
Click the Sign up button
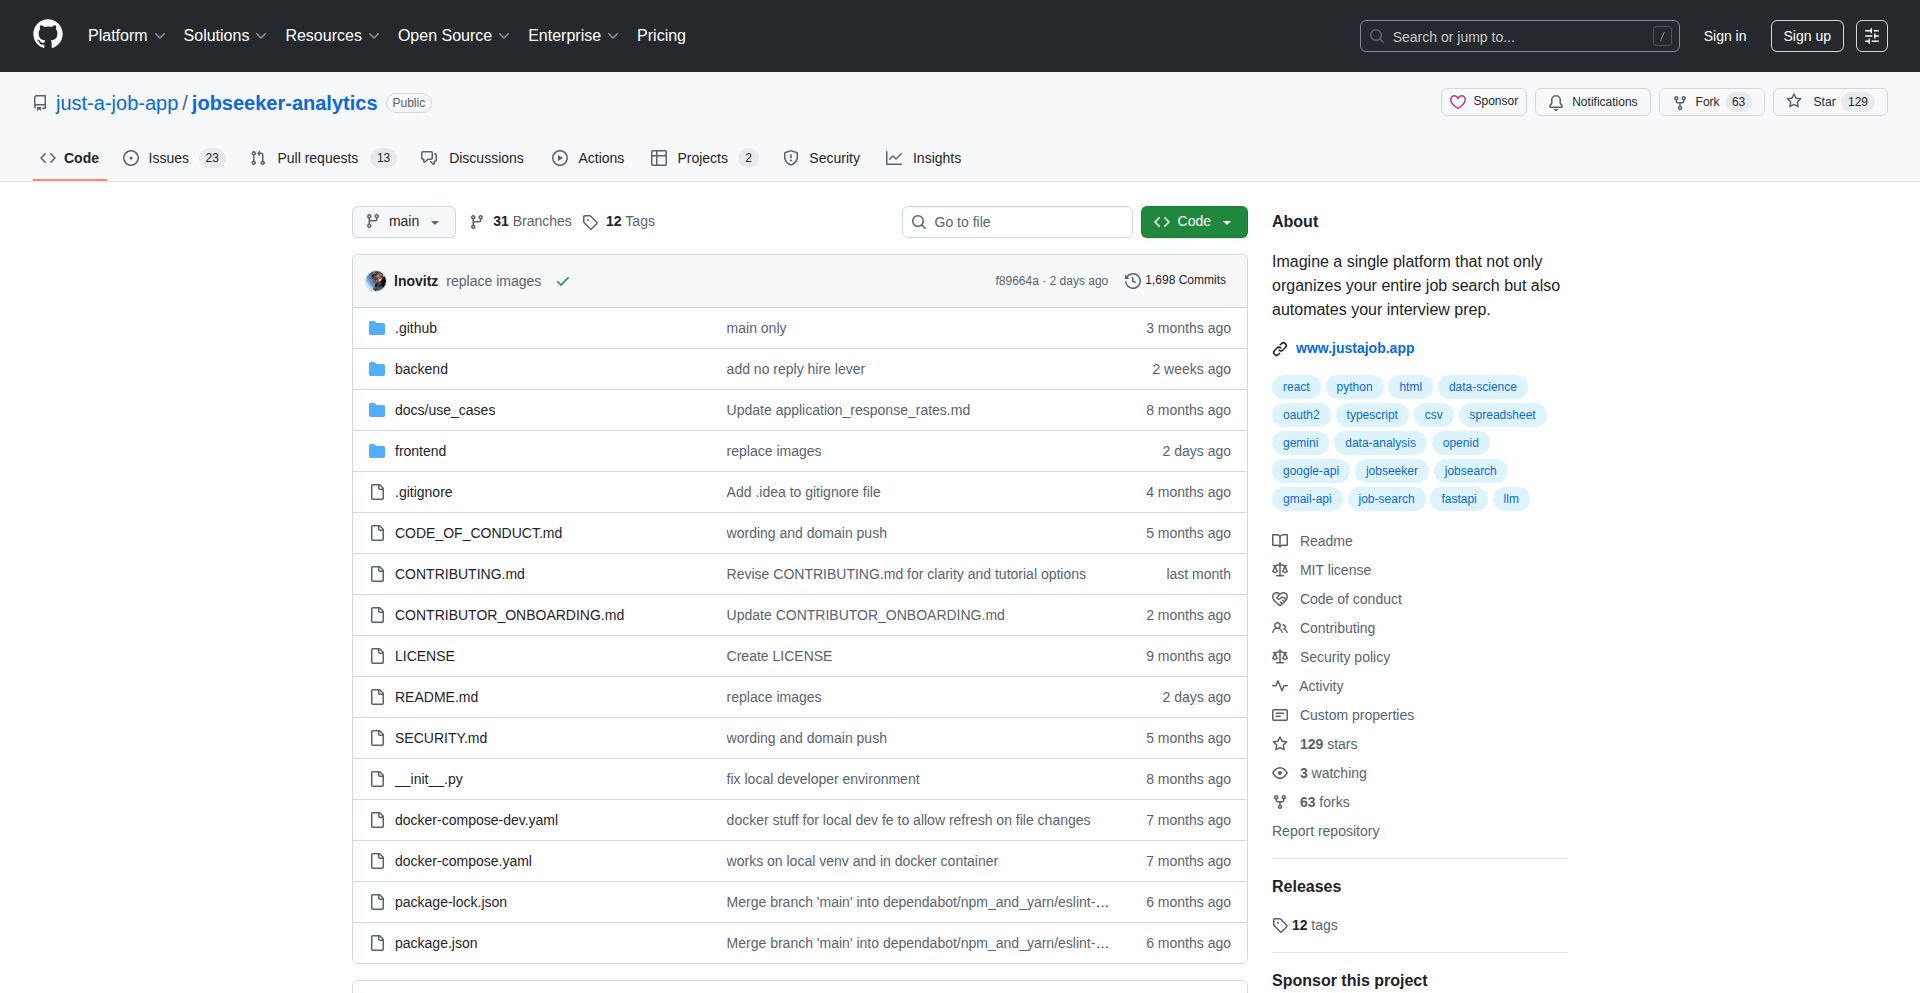coord(1806,36)
